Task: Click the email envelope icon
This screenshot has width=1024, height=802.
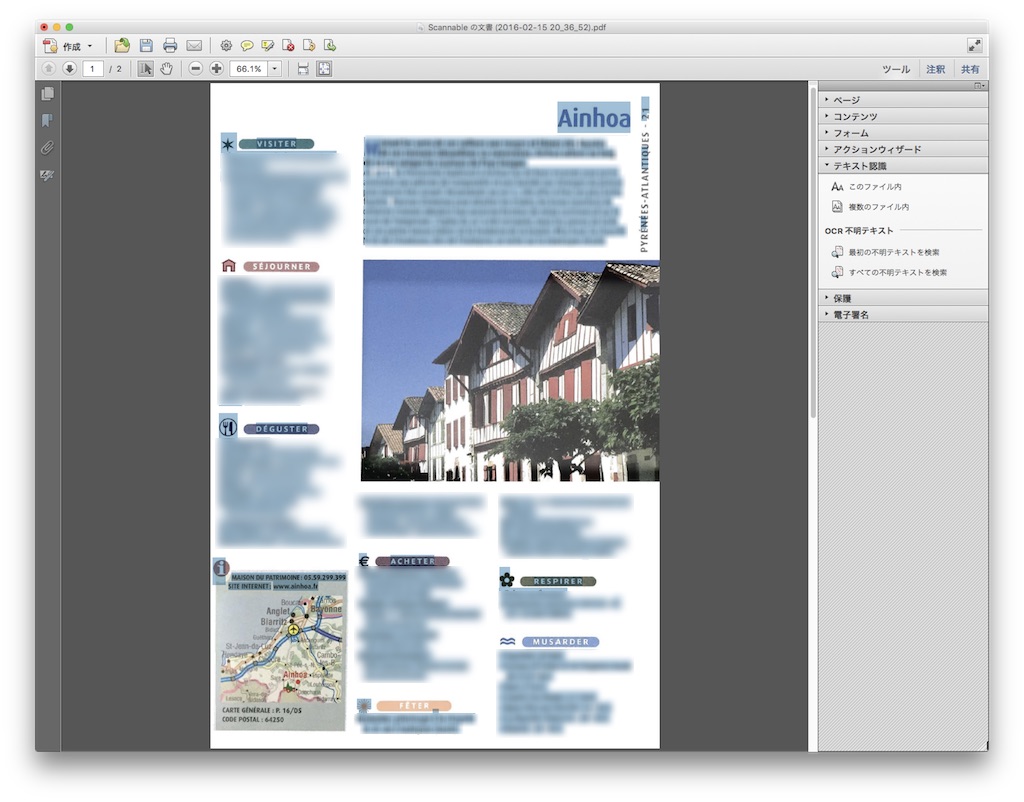Action: pyautogui.click(x=194, y=46)
